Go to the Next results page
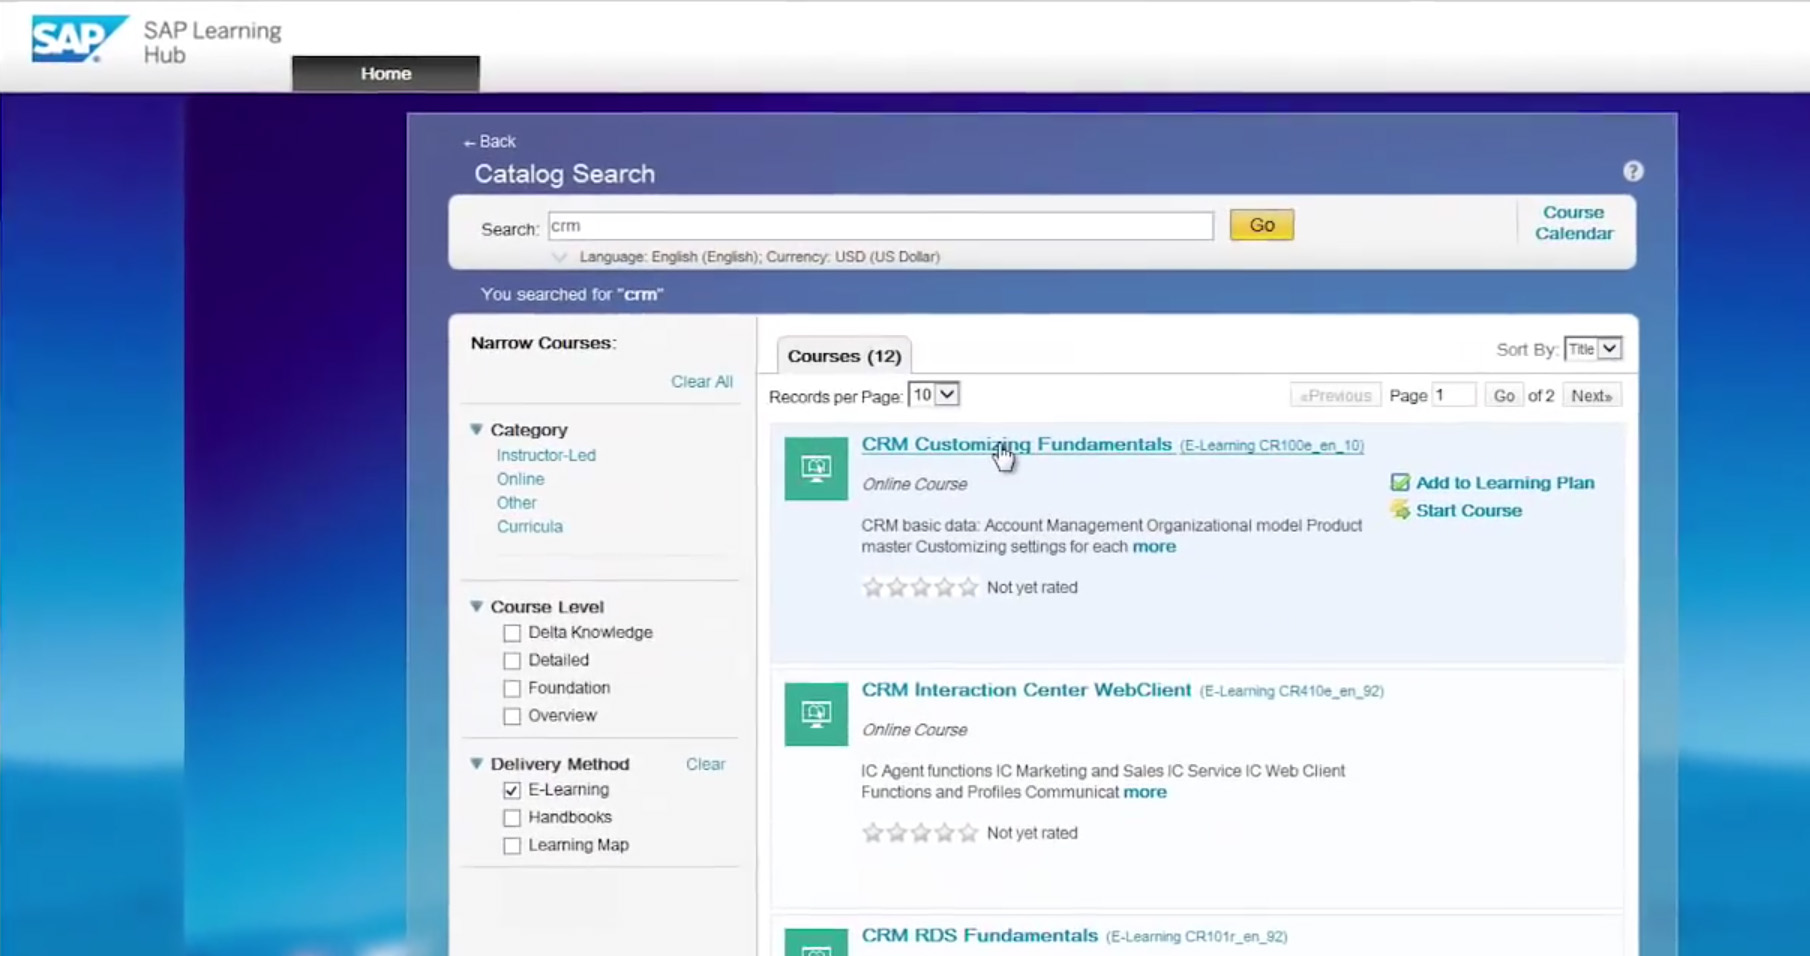Image resolution: width=1810 pixels, height=956 pixels. tap(1590, 396)
